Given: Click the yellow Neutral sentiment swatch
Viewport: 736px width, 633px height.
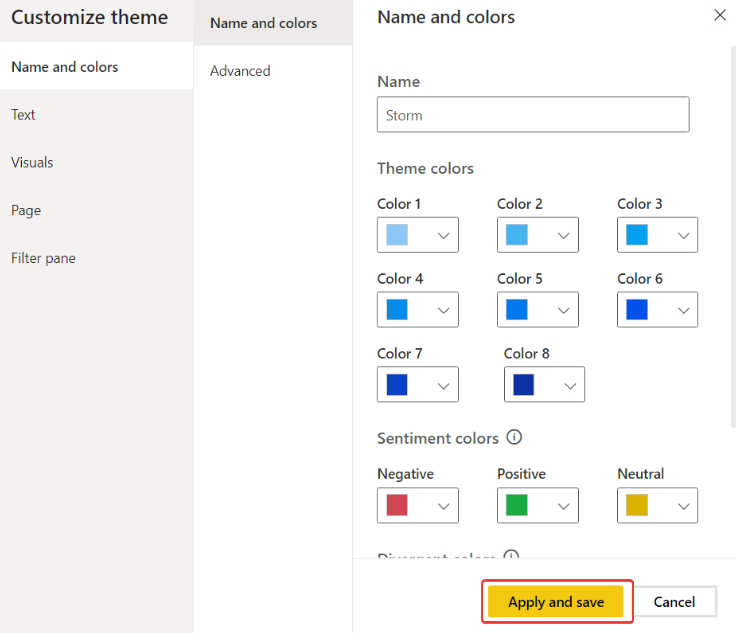Looking at the screenshot, I should tap(637, 505).
